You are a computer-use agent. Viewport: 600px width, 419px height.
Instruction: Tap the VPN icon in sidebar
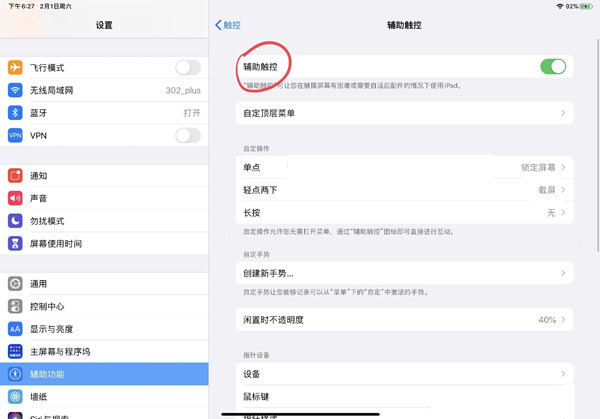click(15, 135)
